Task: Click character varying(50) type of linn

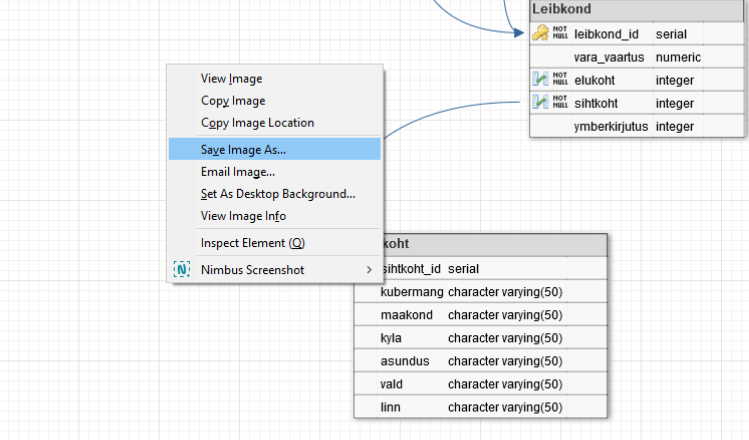Action: click(x=505, y=407)
